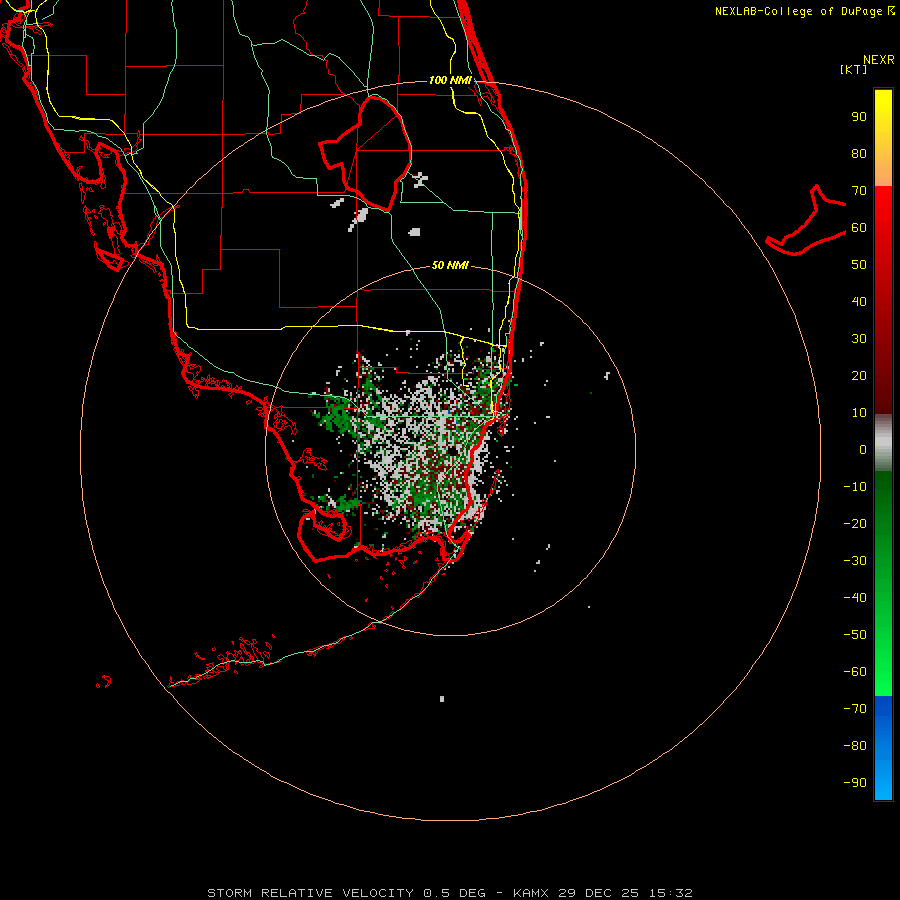Click the 100 NMI range ring label
This screenshot has width=900, height=900.
point(450,80)
